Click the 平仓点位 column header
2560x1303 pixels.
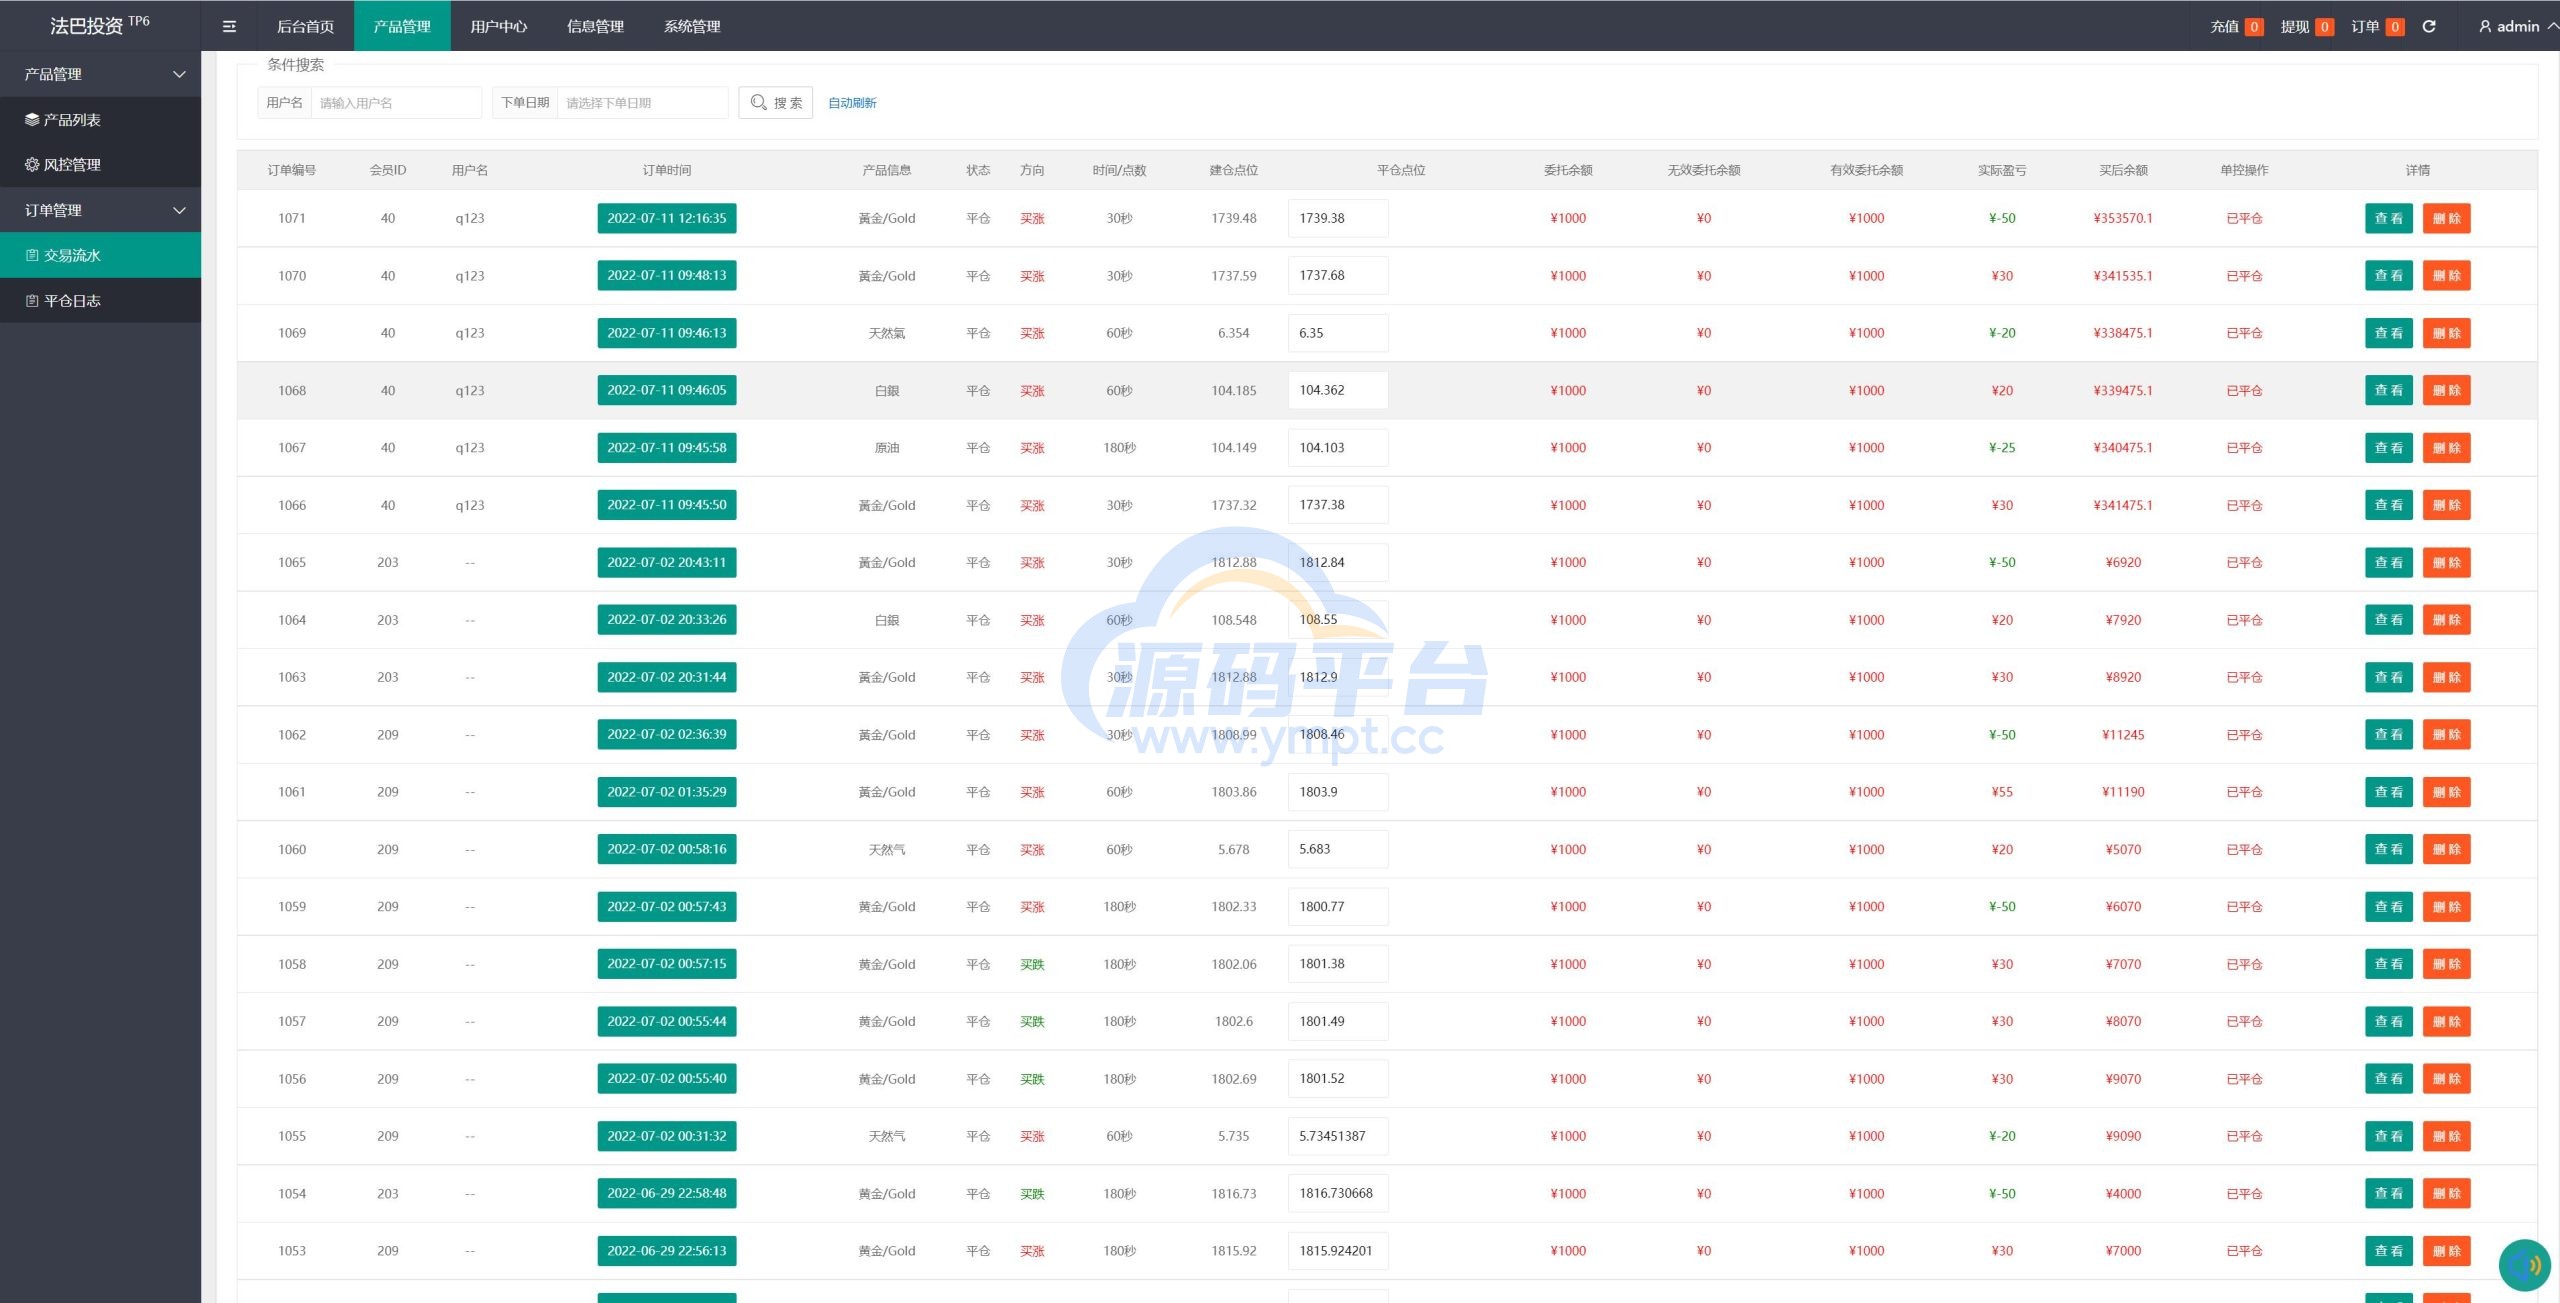(1400, 170)
